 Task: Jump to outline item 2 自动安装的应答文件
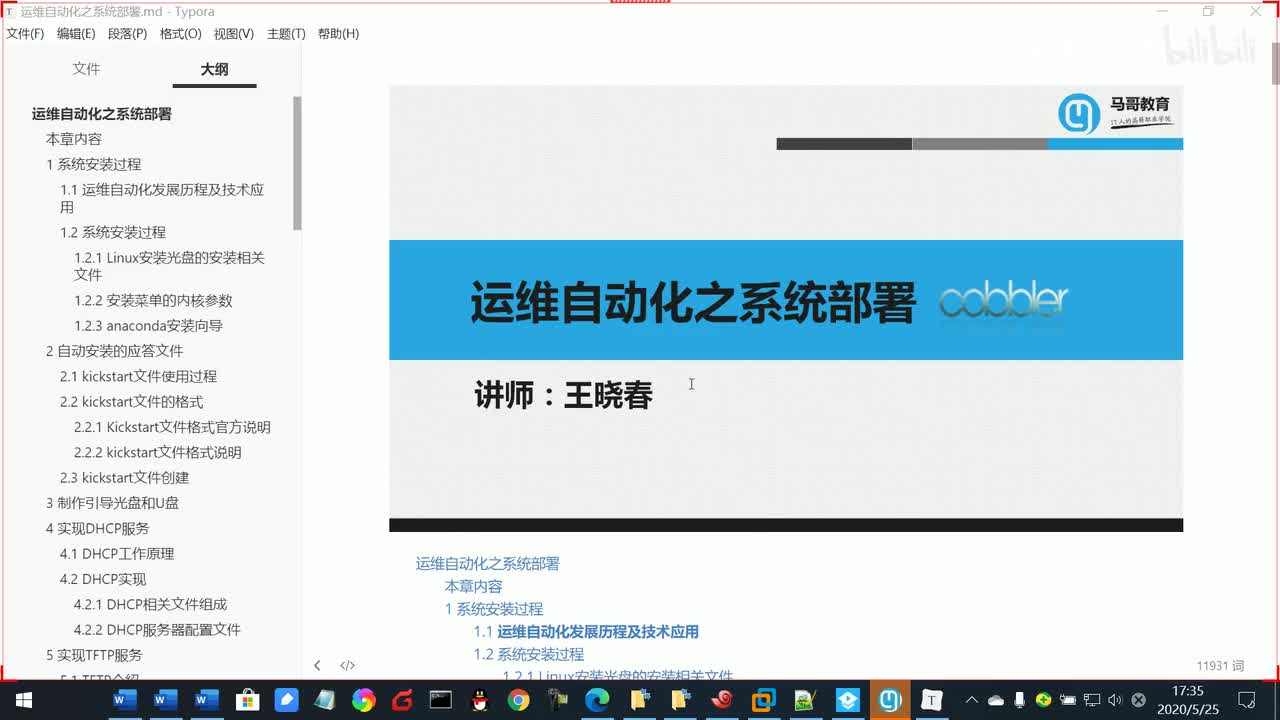[115, 351]
